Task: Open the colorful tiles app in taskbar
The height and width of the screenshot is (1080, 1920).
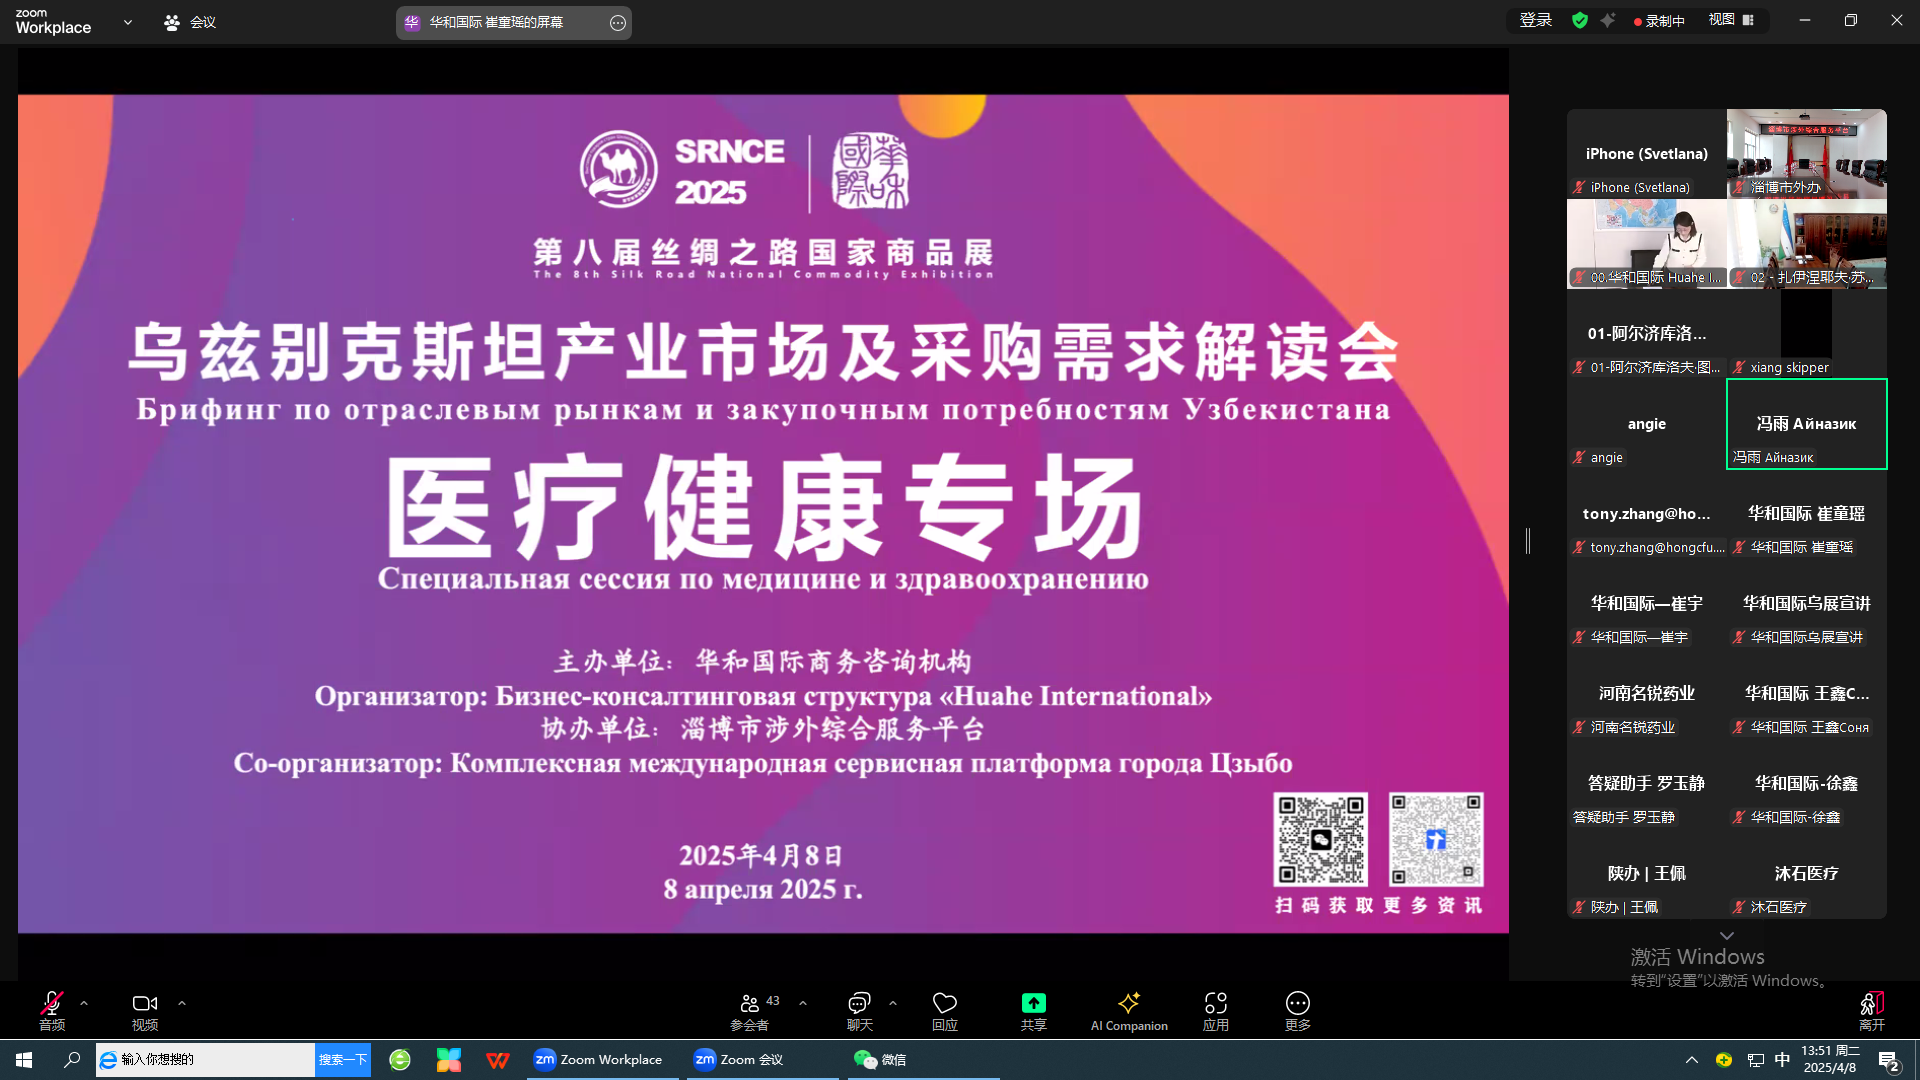Action: tap(449, 1060)
